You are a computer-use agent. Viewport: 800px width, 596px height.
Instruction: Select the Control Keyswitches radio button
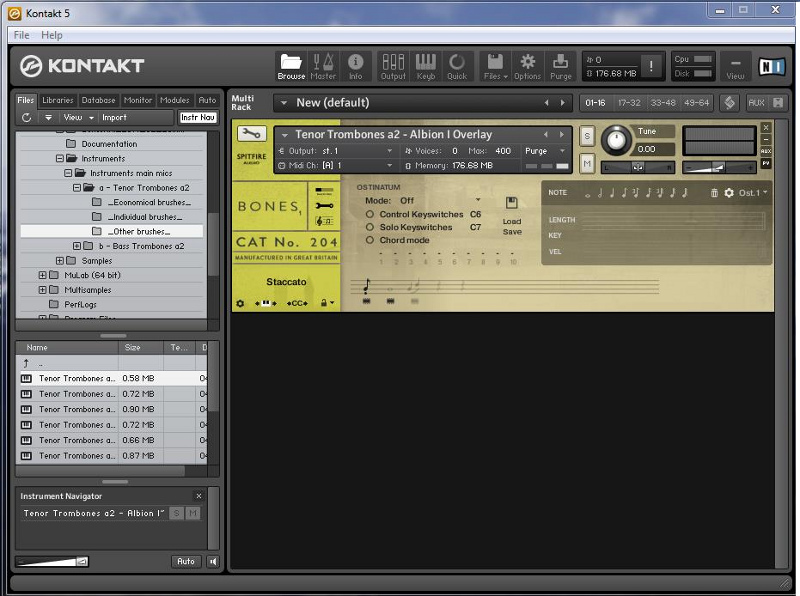click(x=369, y=214)
